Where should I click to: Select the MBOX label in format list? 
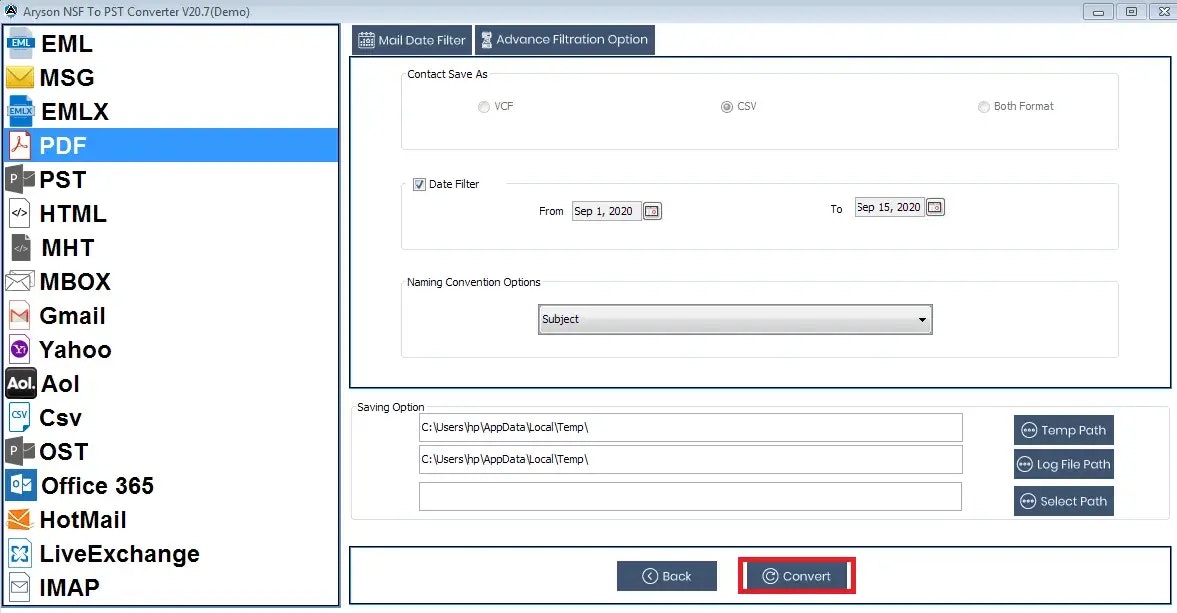(x=75, y=282)
